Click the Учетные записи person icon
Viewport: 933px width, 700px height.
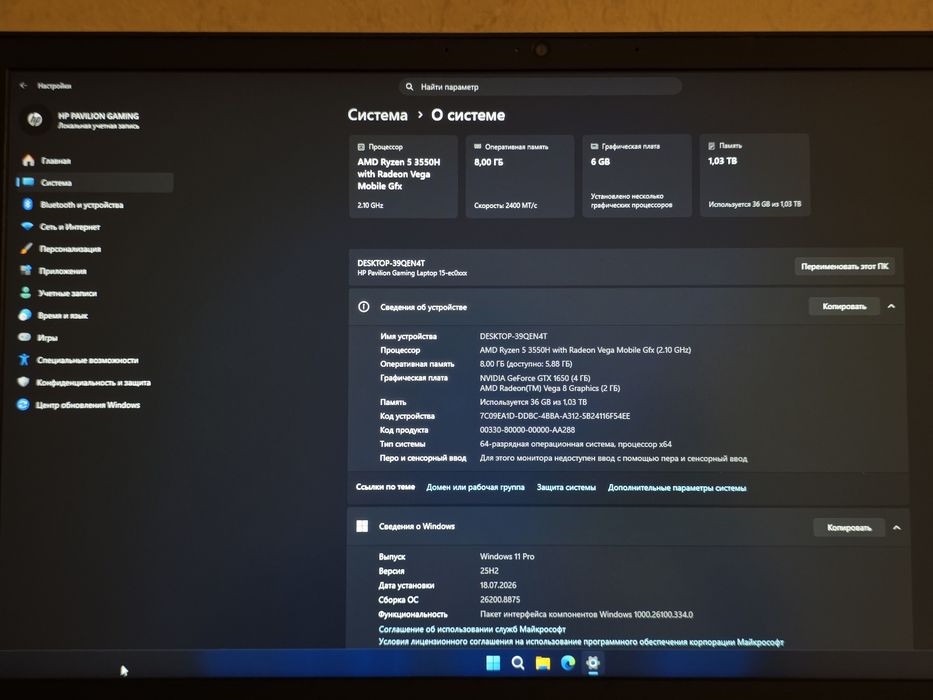tap(26, 292)
